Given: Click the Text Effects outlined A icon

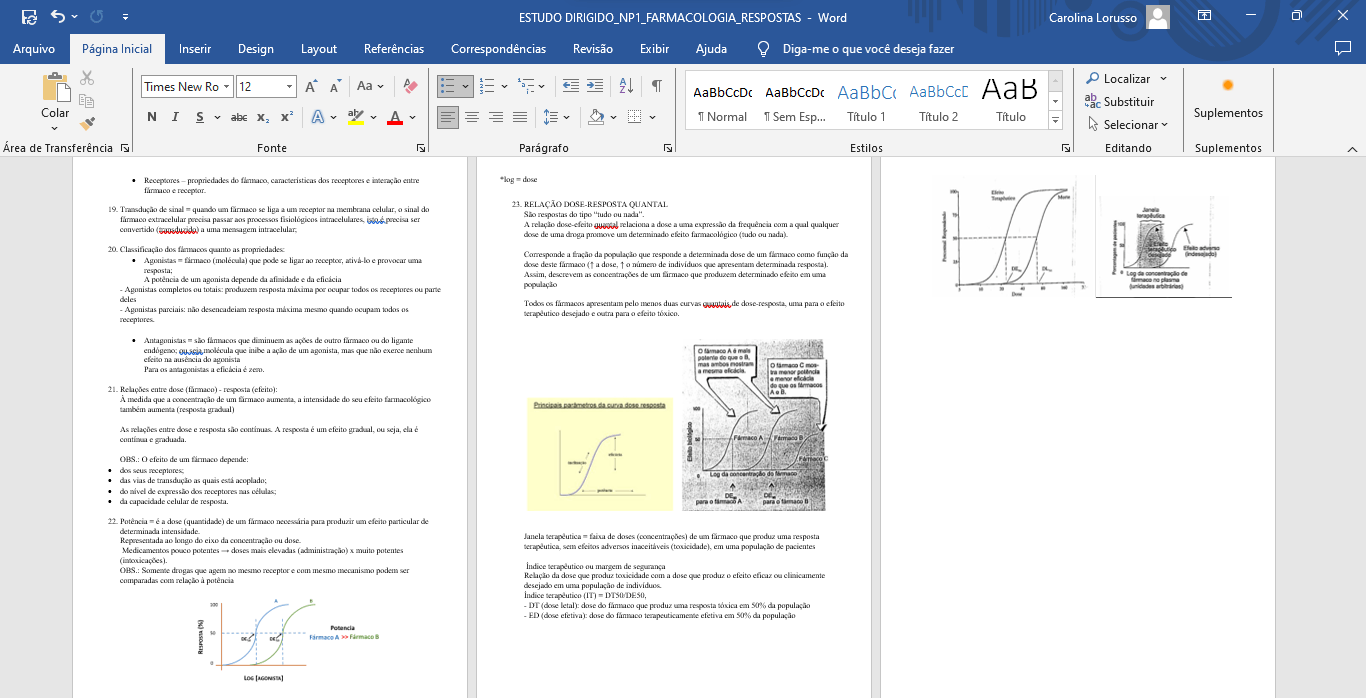Looking at the screenshot, I should click(x=318, y=117).
